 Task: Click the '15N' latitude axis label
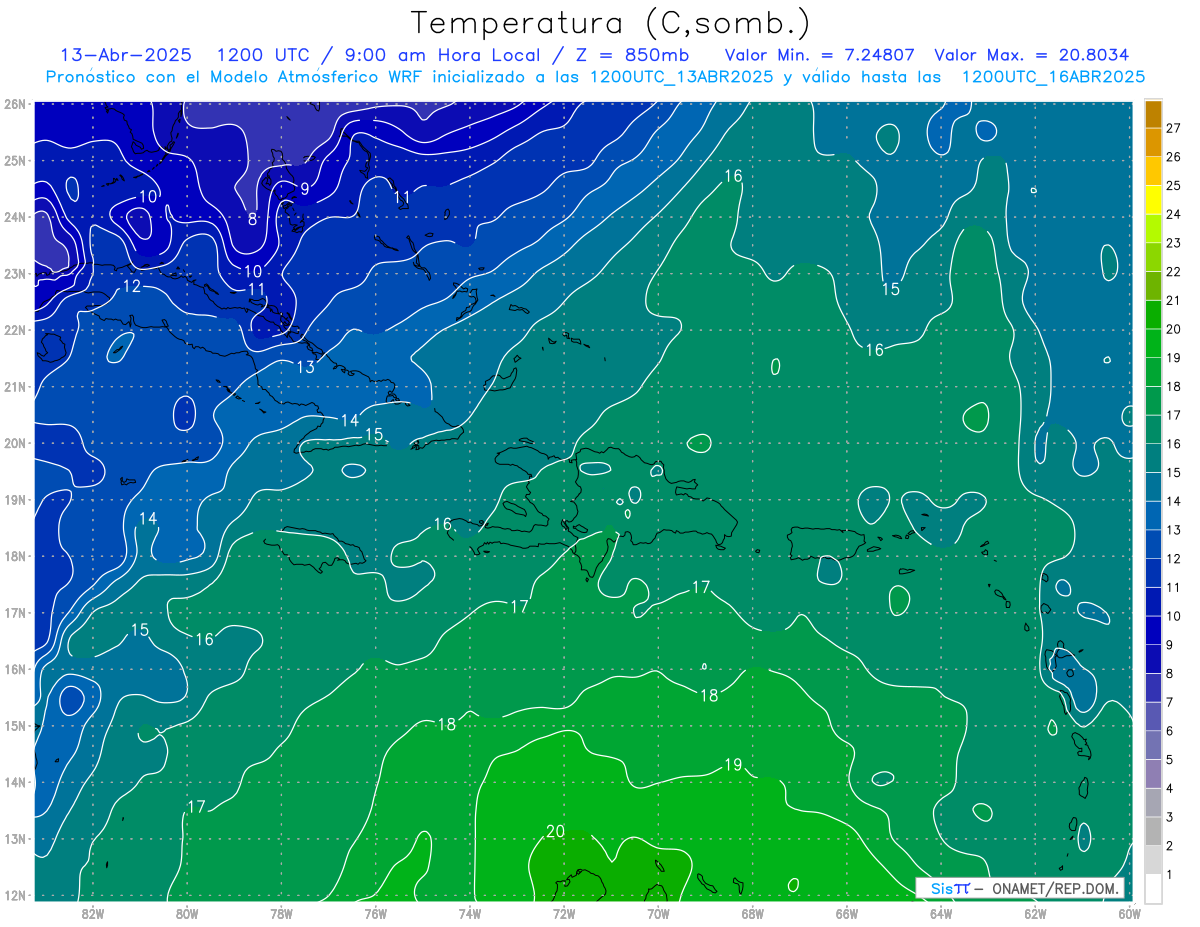tap(14, 725)
